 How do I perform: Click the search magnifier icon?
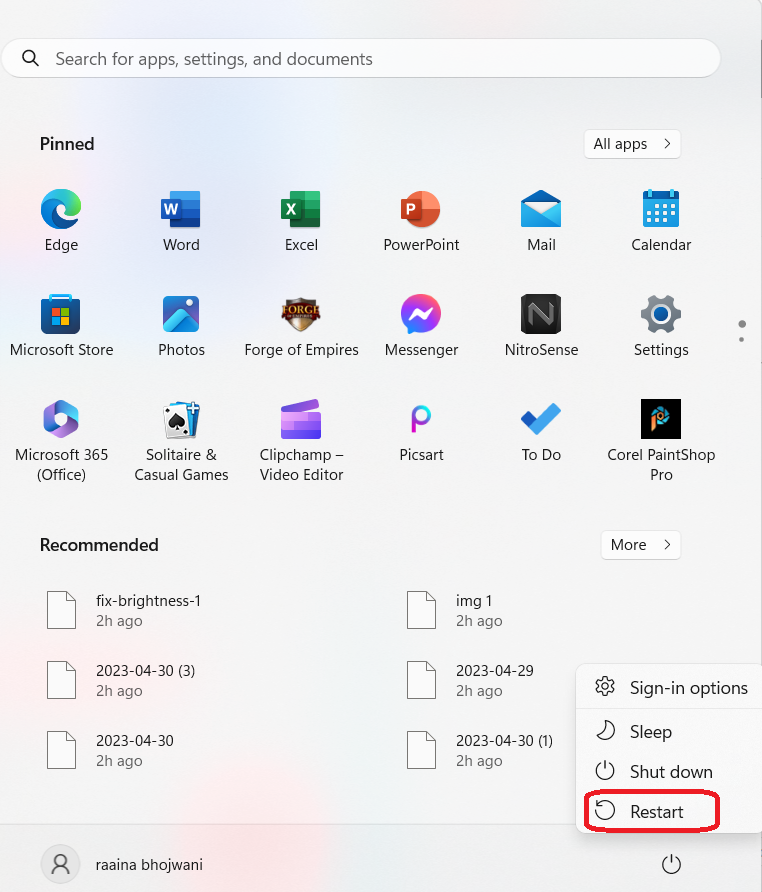[30, 58]
